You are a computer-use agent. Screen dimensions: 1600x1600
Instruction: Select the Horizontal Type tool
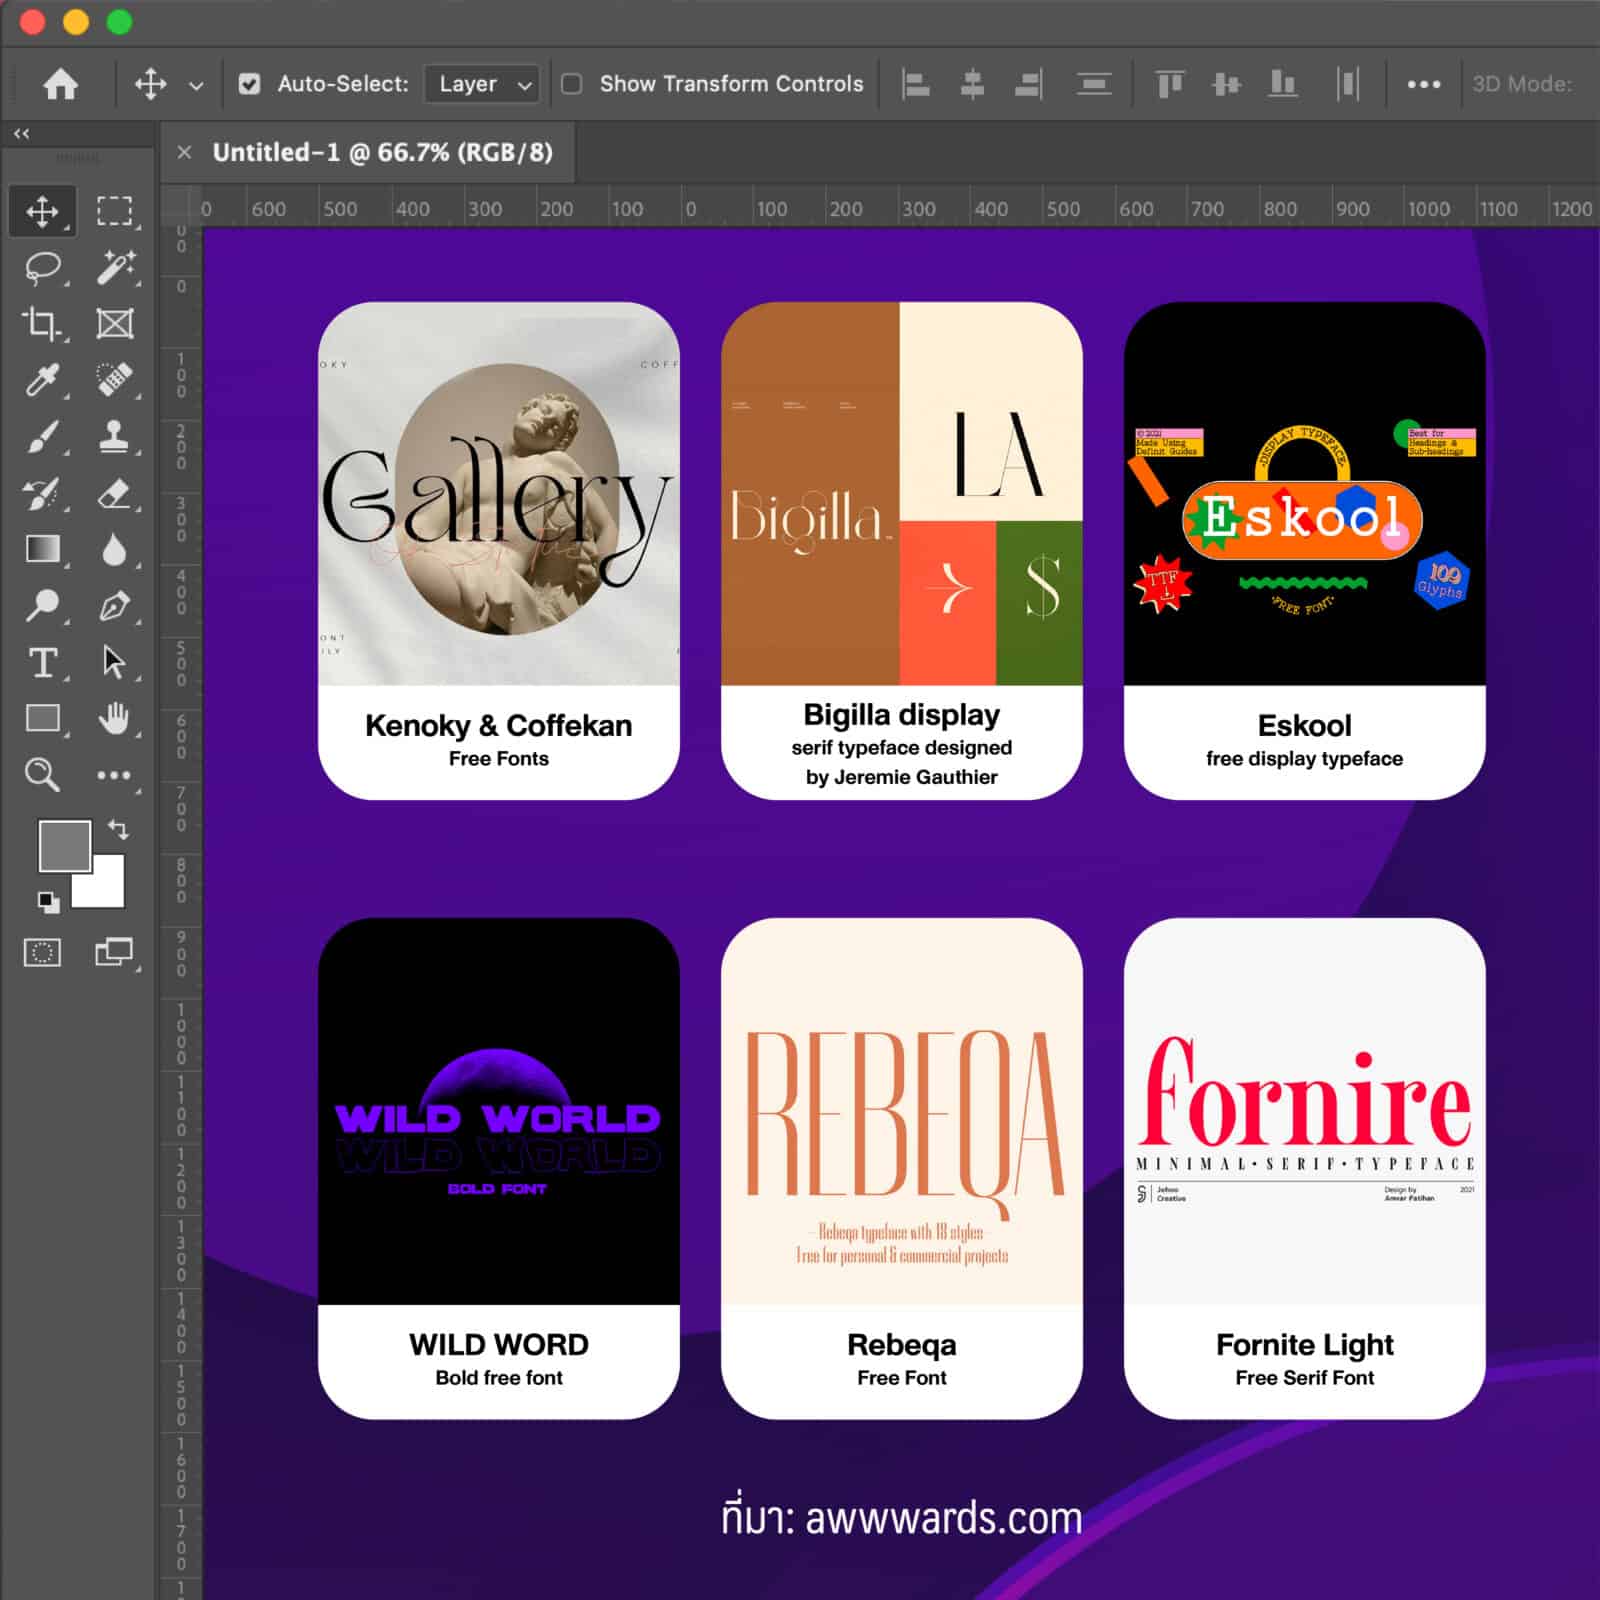click(x=42, y=662)
